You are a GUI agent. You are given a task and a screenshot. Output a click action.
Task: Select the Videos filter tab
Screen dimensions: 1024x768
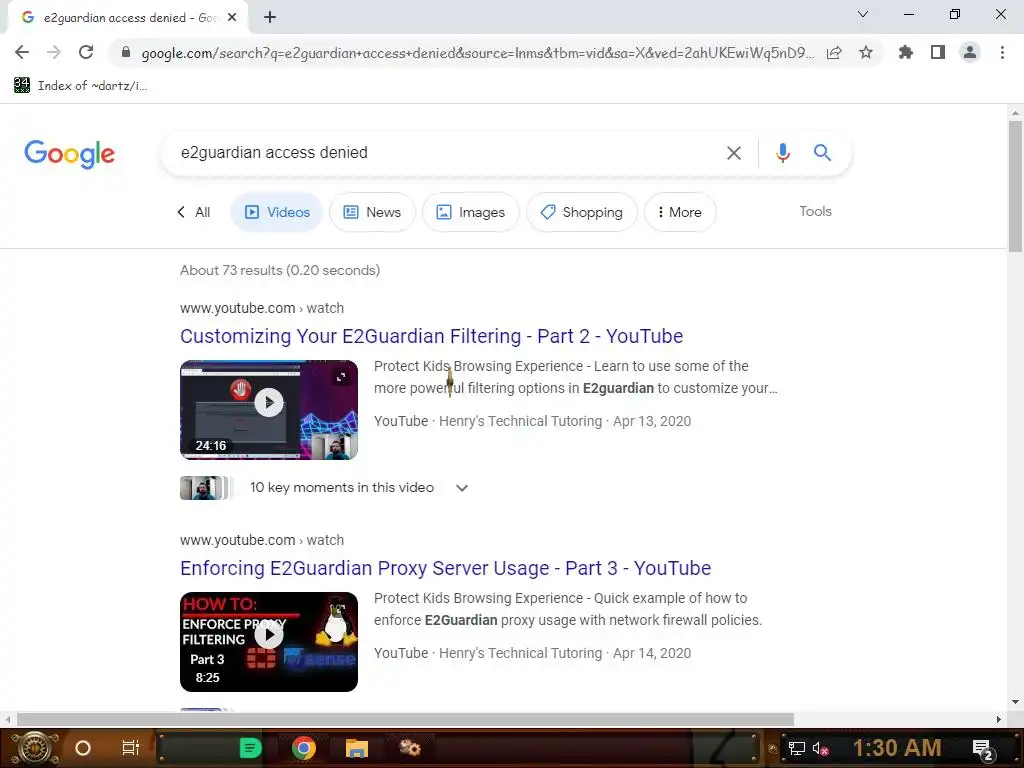point(277,212)
